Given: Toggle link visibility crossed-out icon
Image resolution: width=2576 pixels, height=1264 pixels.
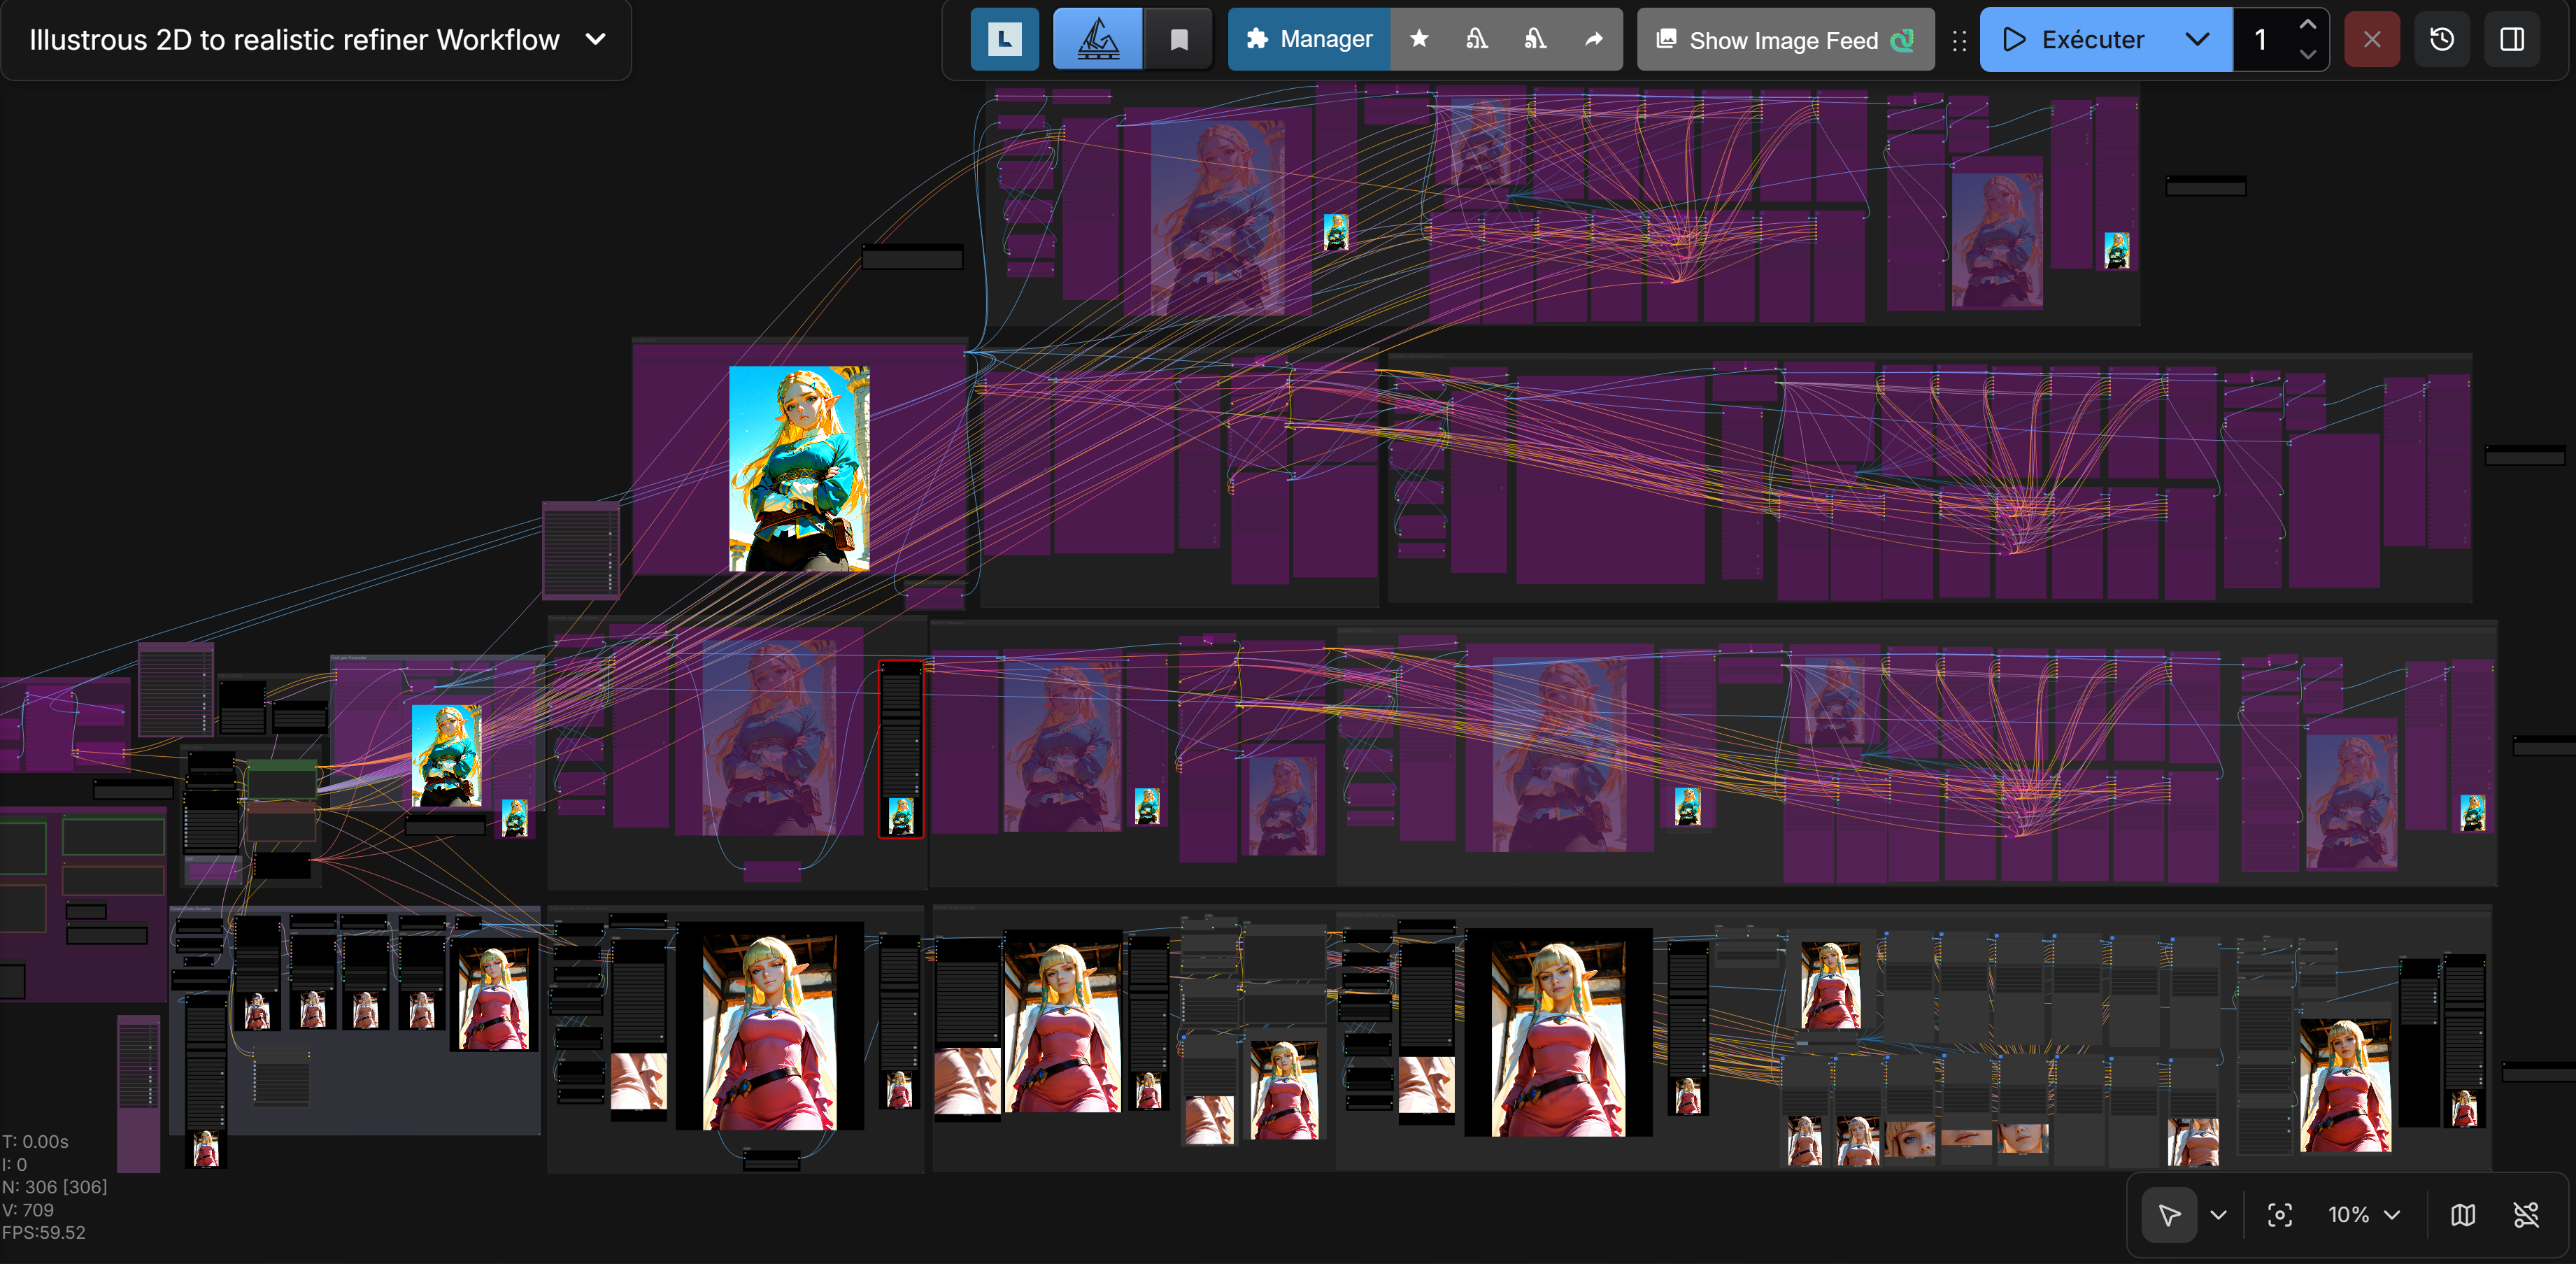Looking at the screenshot, I should [x=2525, y=1214].
